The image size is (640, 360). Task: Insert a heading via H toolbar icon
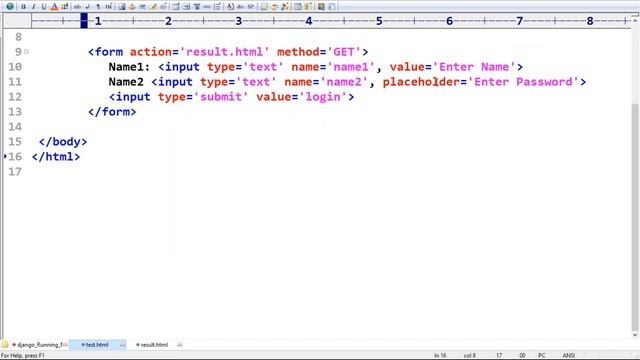[108, 7]
